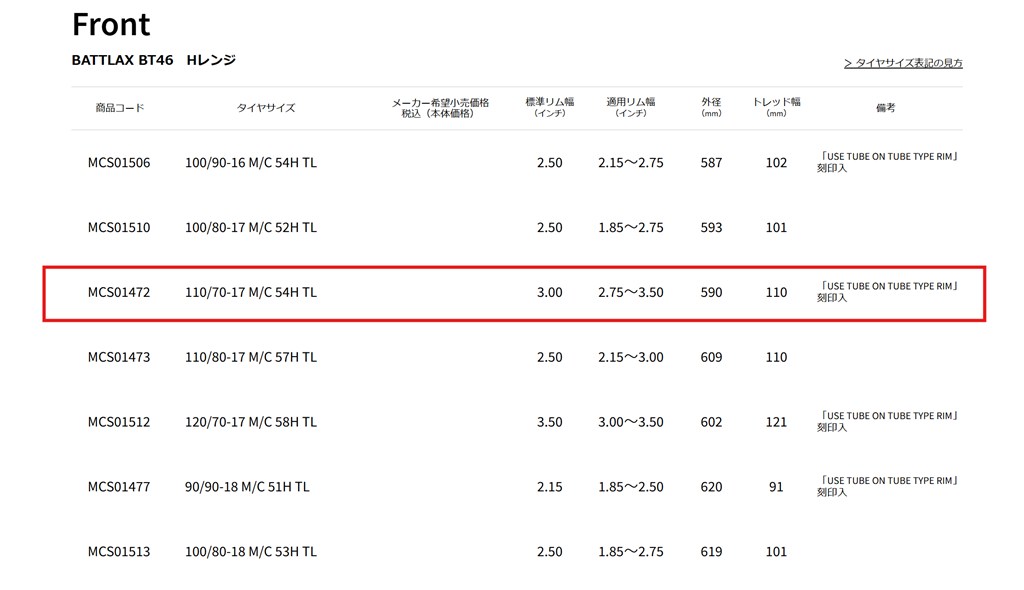The image size is (1024, 590).
Task: Click product code MCS01477
Action: tap(119, 487)
